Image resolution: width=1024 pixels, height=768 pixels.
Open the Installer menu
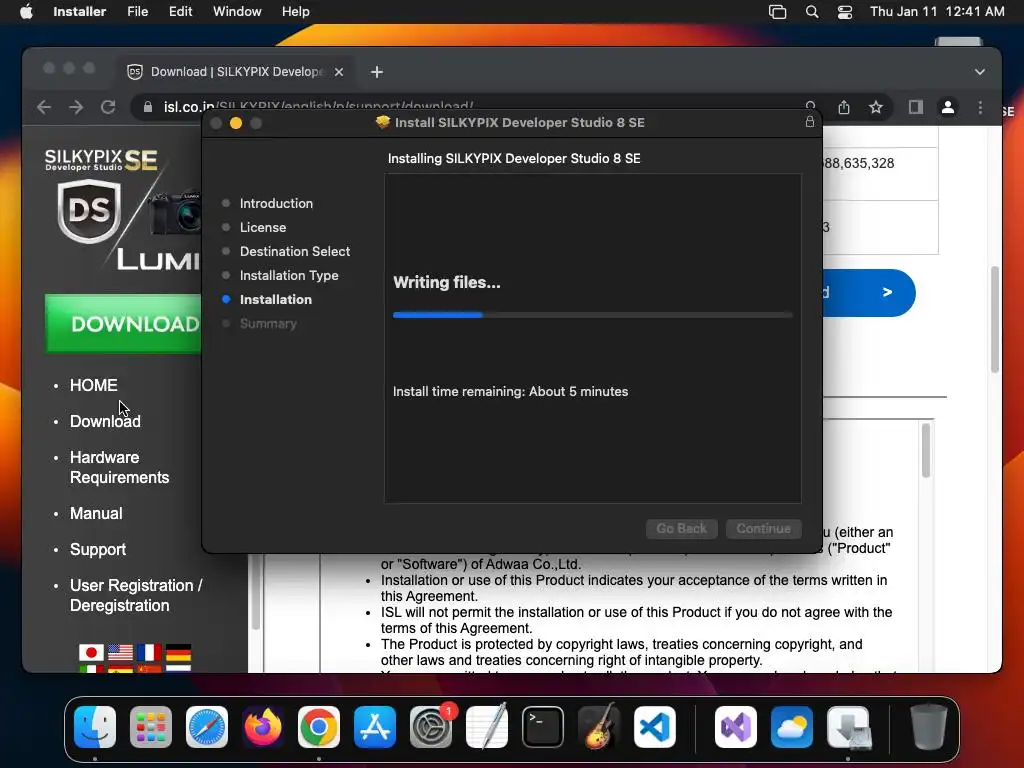pyautogui.click(x=80, y=12)
